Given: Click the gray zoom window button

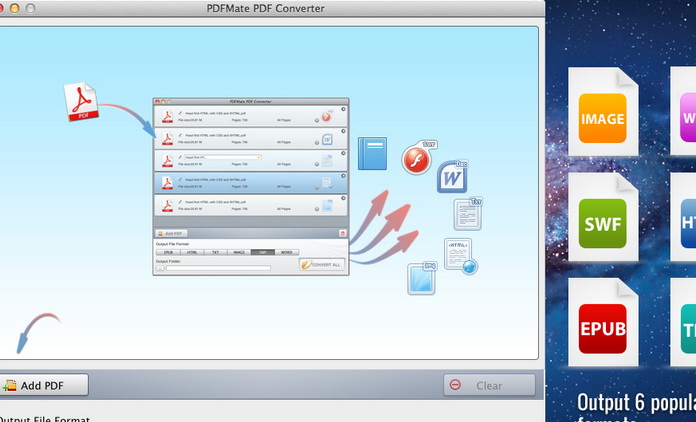Looking at the screenshot, I should [x=30, y=8].
